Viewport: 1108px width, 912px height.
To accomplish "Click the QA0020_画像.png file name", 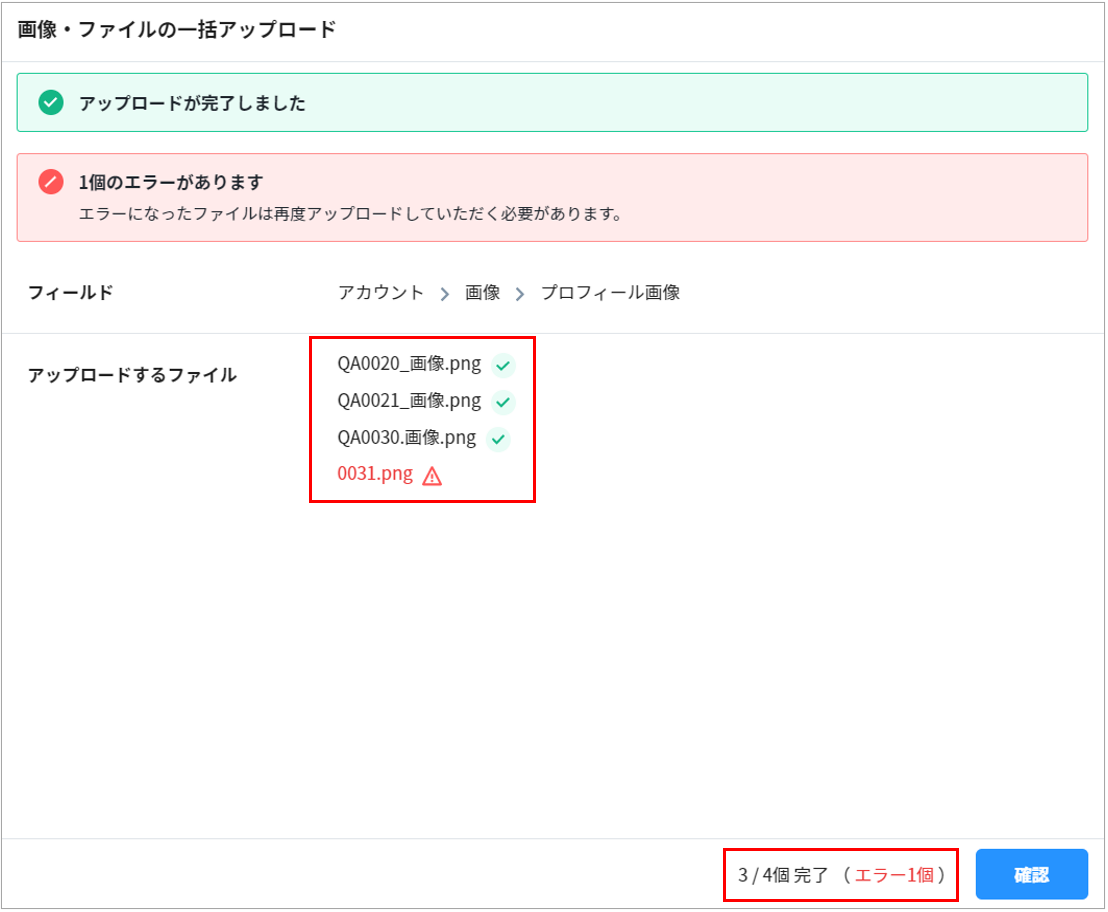I will 409,364.
